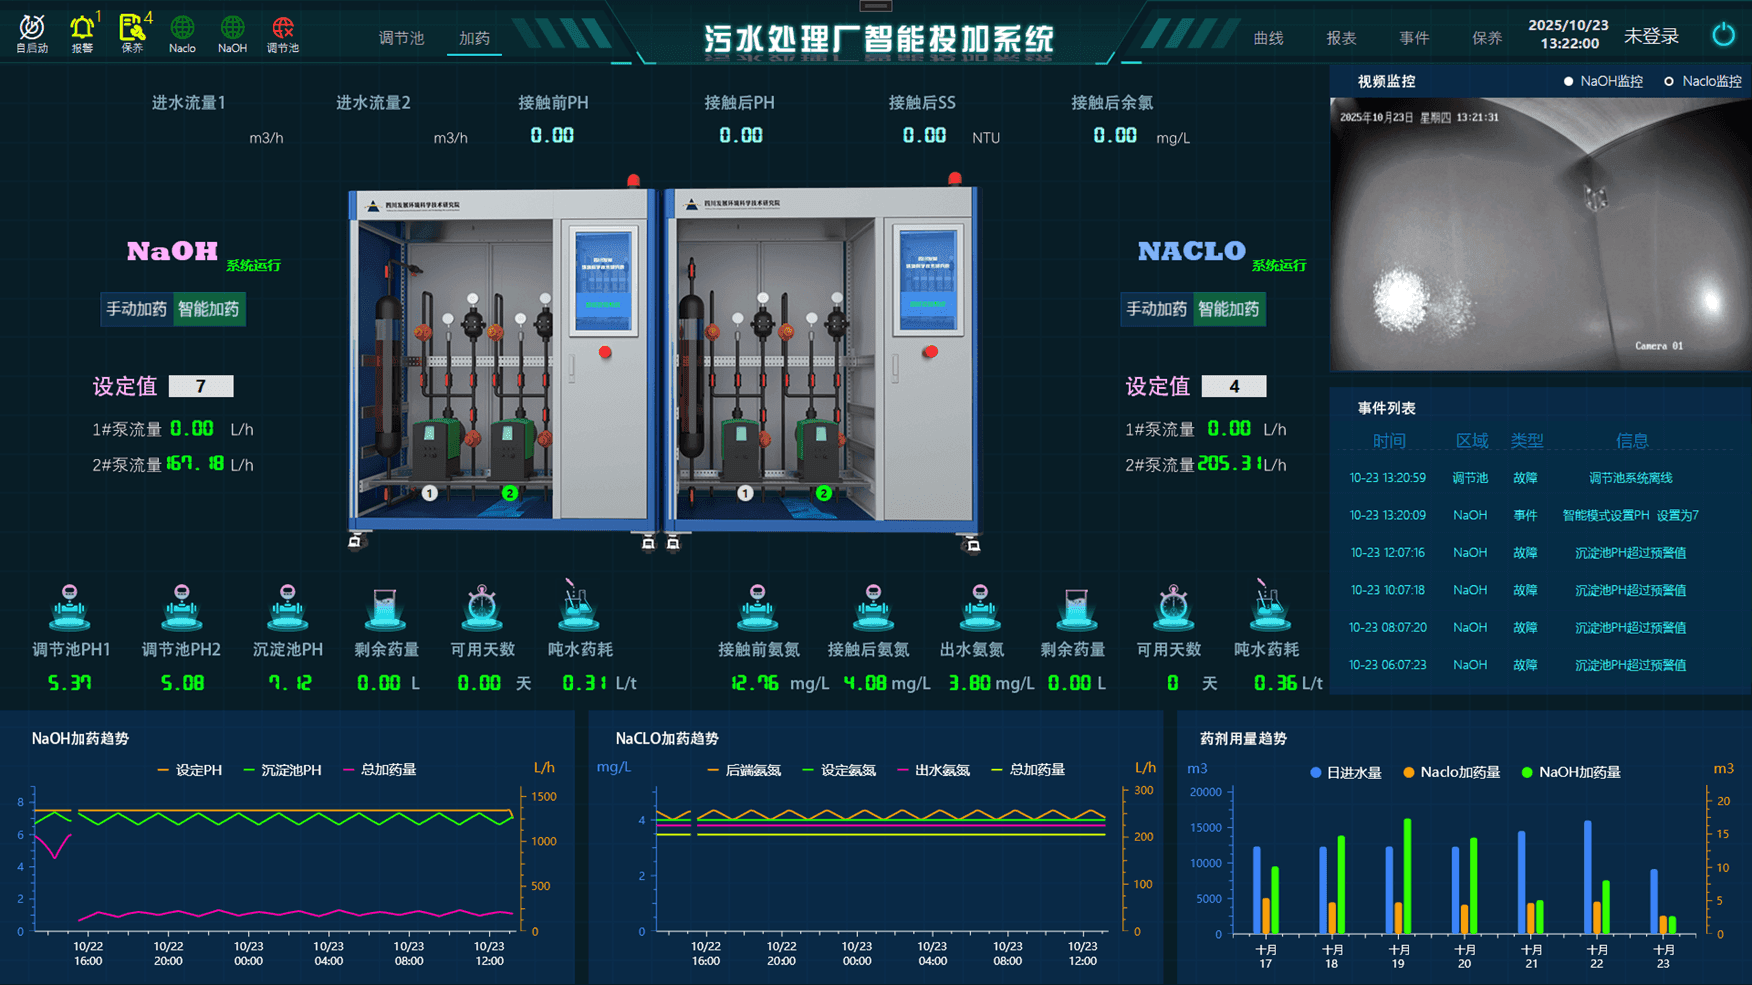This screenshot has width=1752, height=985.
Task: Open the 报表 reports page
Action: point(1341,38)
